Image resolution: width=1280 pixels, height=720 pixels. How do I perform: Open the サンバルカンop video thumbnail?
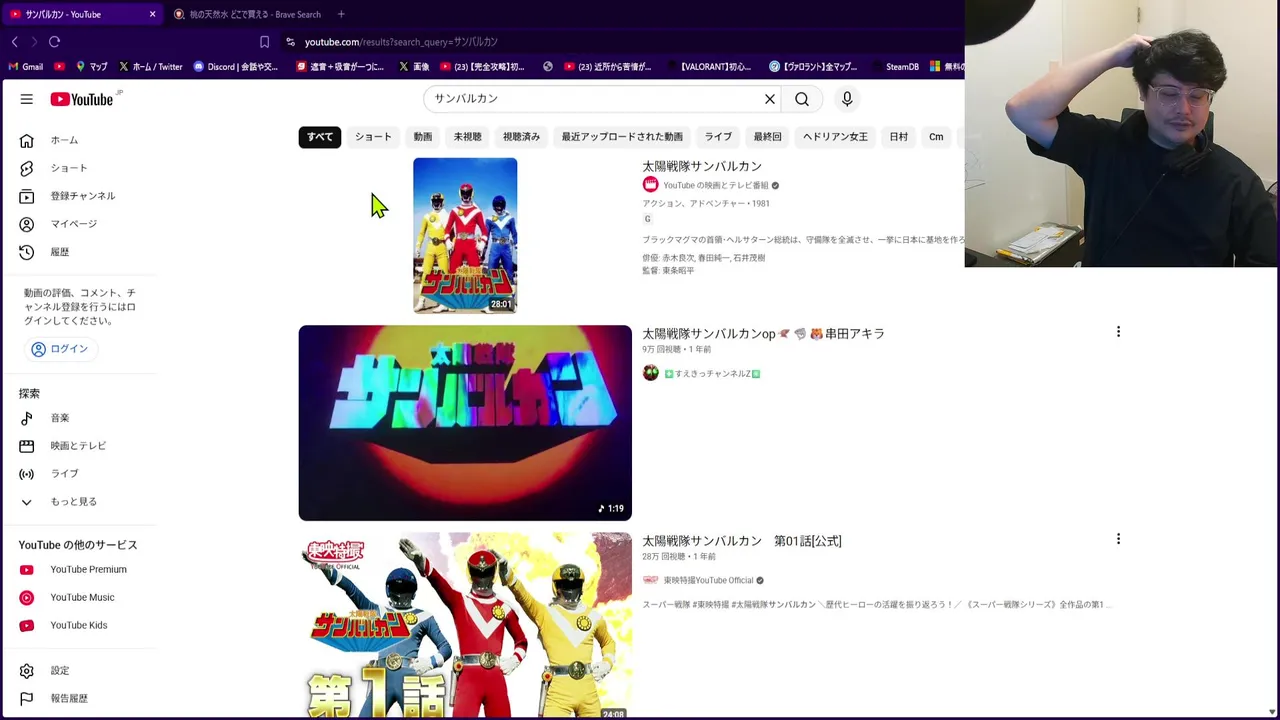[x=465, y=423]
